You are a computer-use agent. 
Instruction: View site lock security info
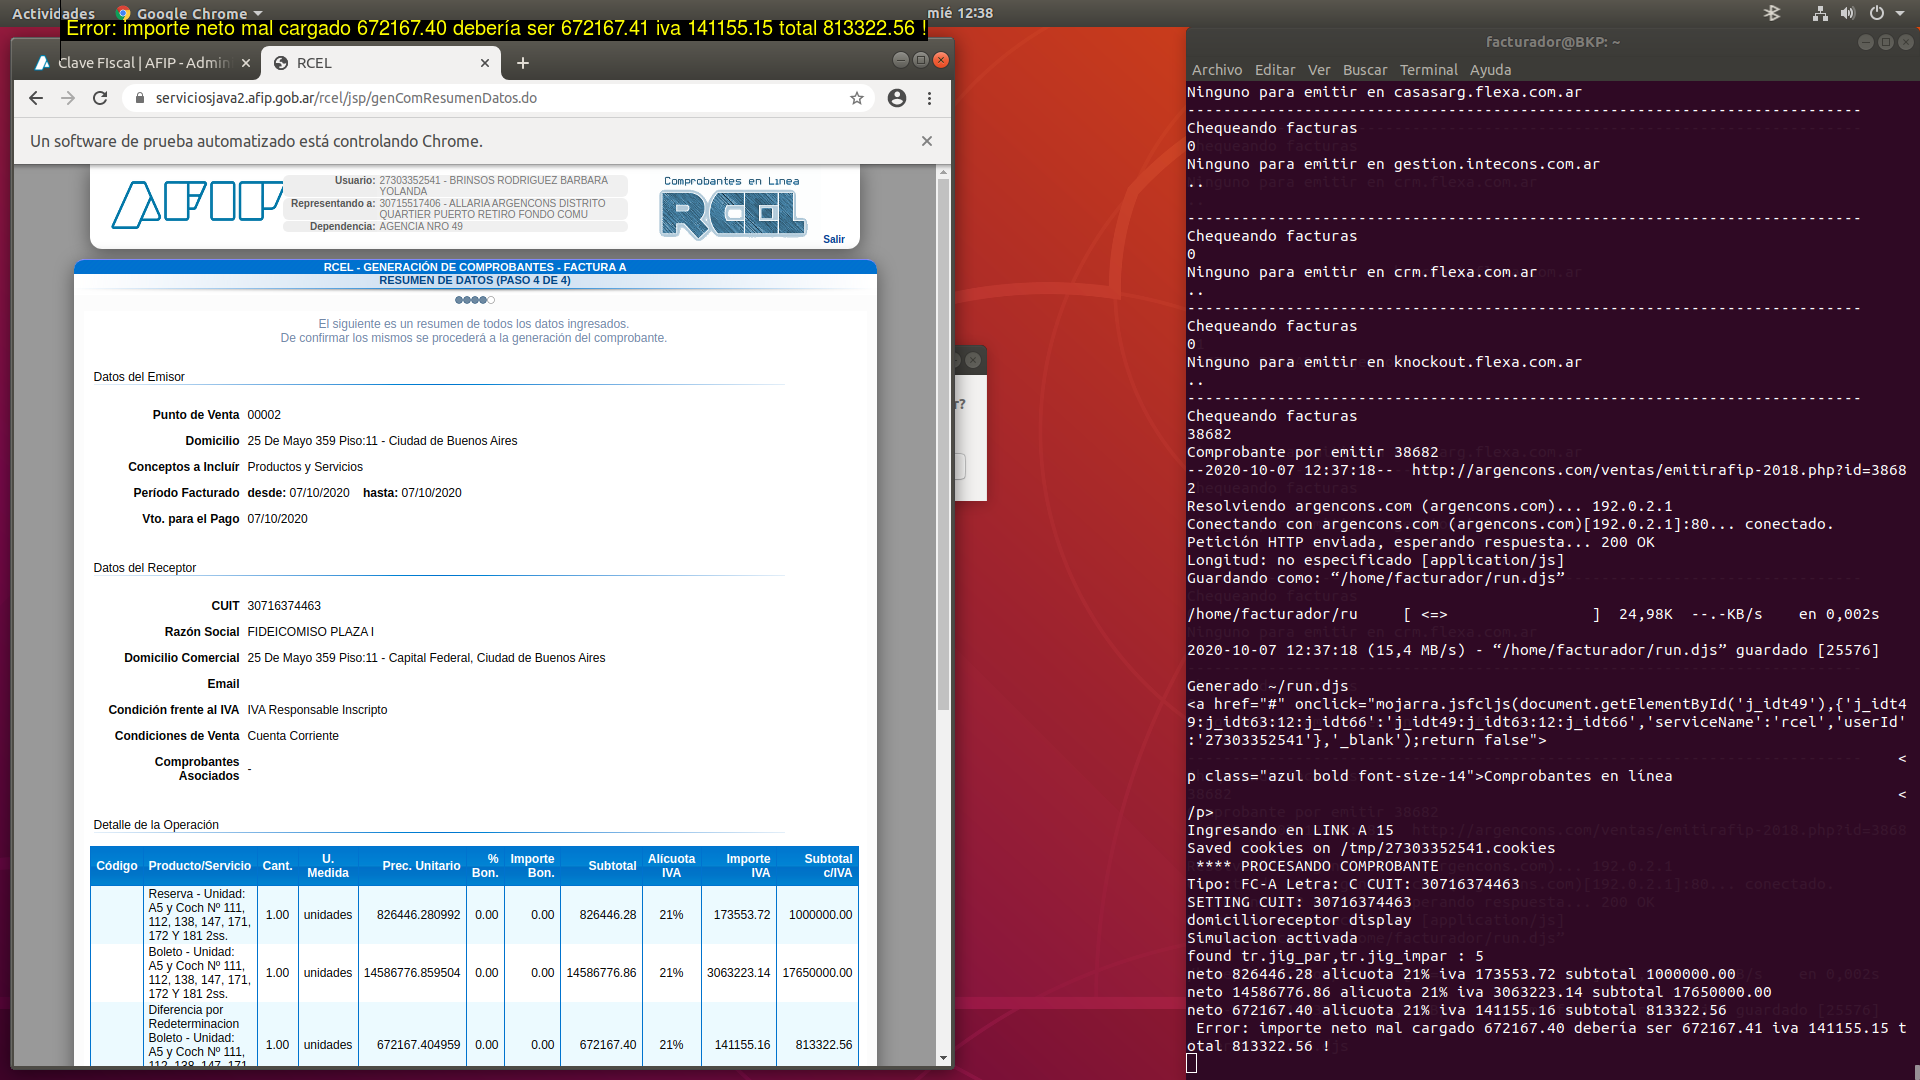click(139, 98)
